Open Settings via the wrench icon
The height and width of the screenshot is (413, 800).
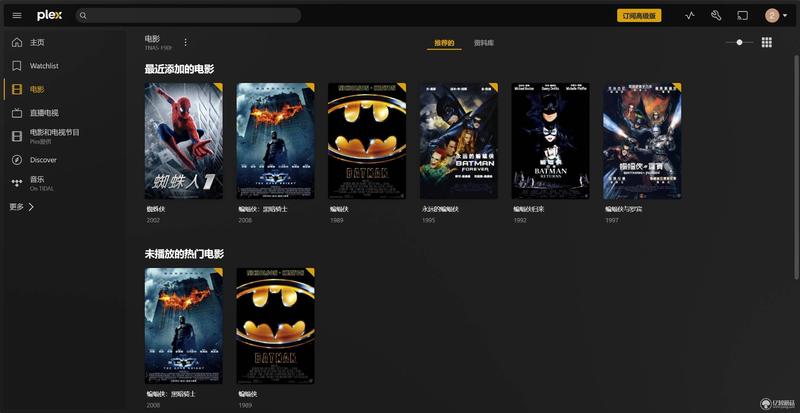716,15
